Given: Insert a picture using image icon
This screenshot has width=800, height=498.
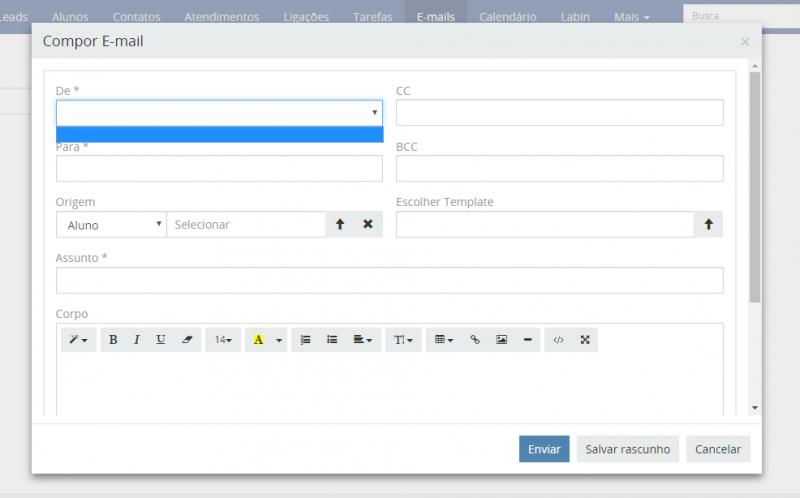Looking at the screenshot, I should click(x=502, y=340).
